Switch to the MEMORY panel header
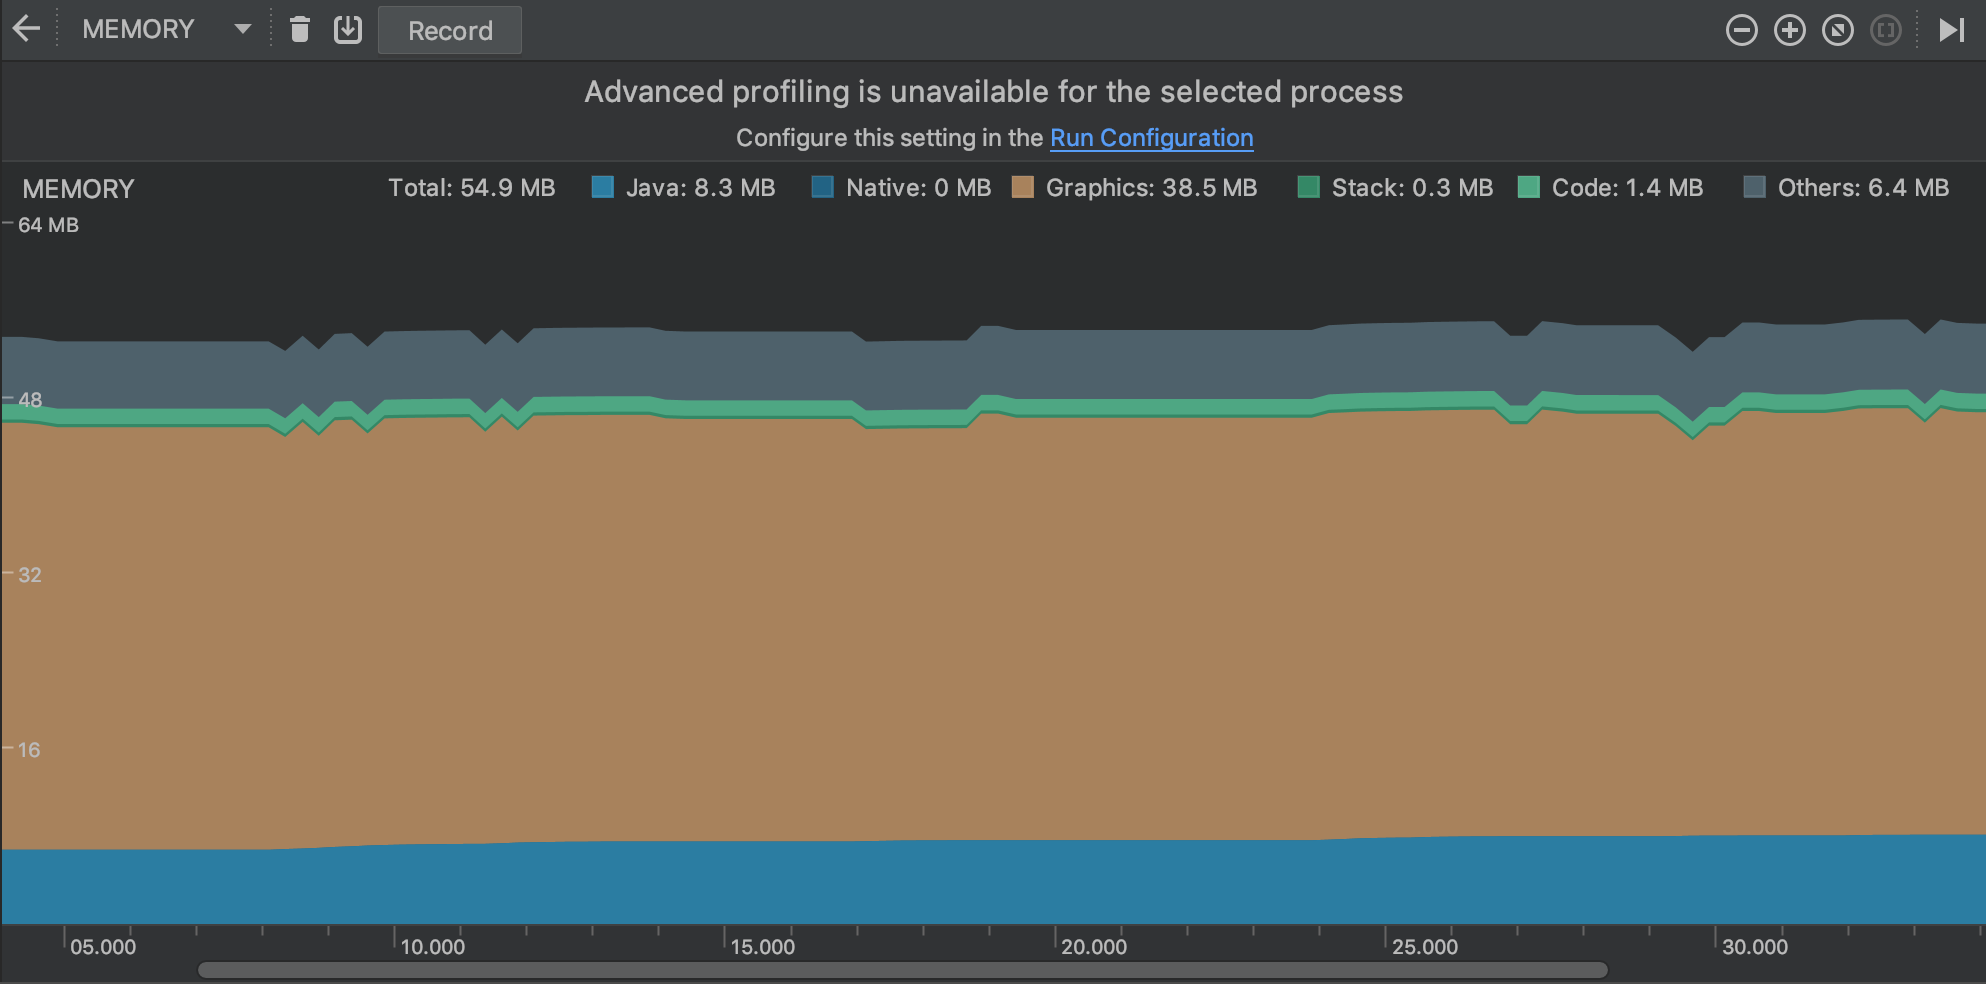Screen dimensions: 1986x984 79,188
